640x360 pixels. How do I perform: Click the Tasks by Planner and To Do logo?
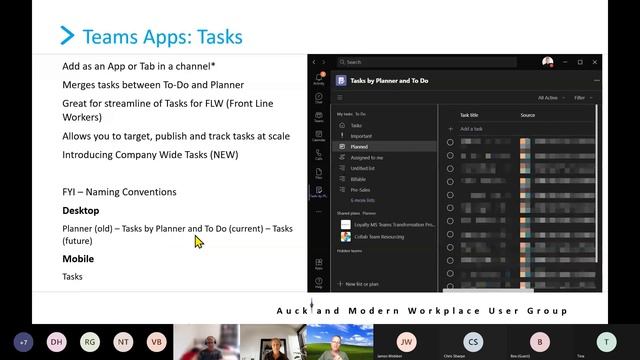[x=341, y=80]
